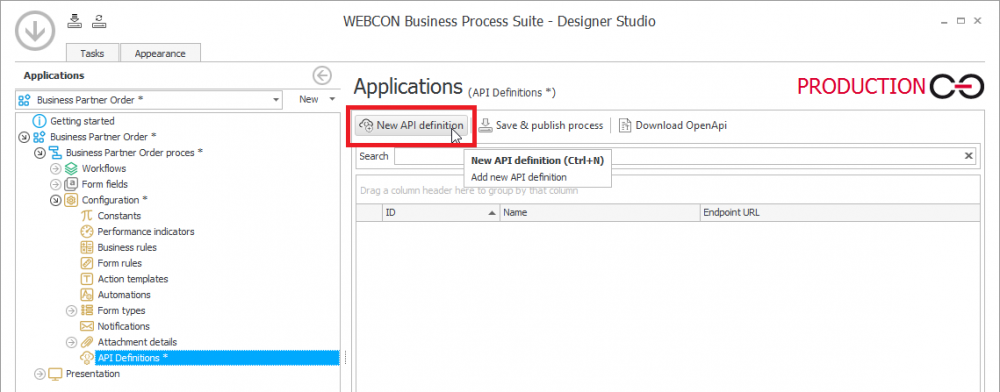1000x392 pixels.
Task: Click the second publish icon in title bar
Action: [x=98, y=21]
